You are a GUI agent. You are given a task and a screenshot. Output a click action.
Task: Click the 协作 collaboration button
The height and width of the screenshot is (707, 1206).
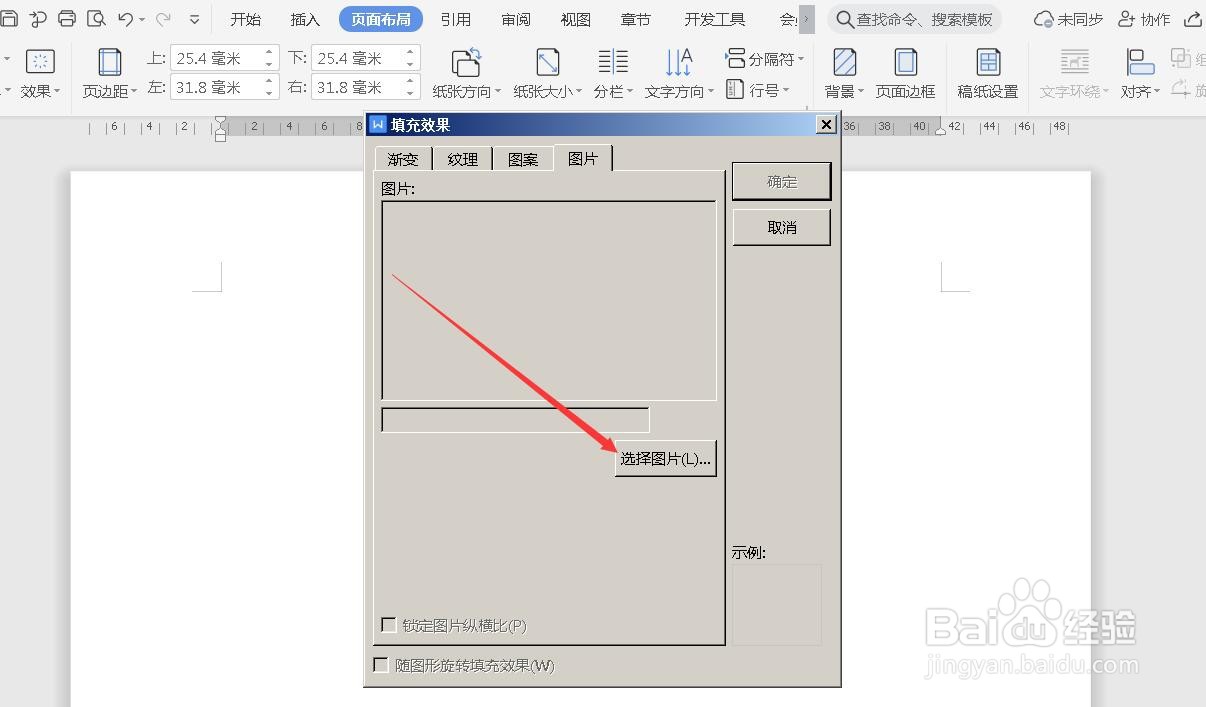(x=1145, y=19)
